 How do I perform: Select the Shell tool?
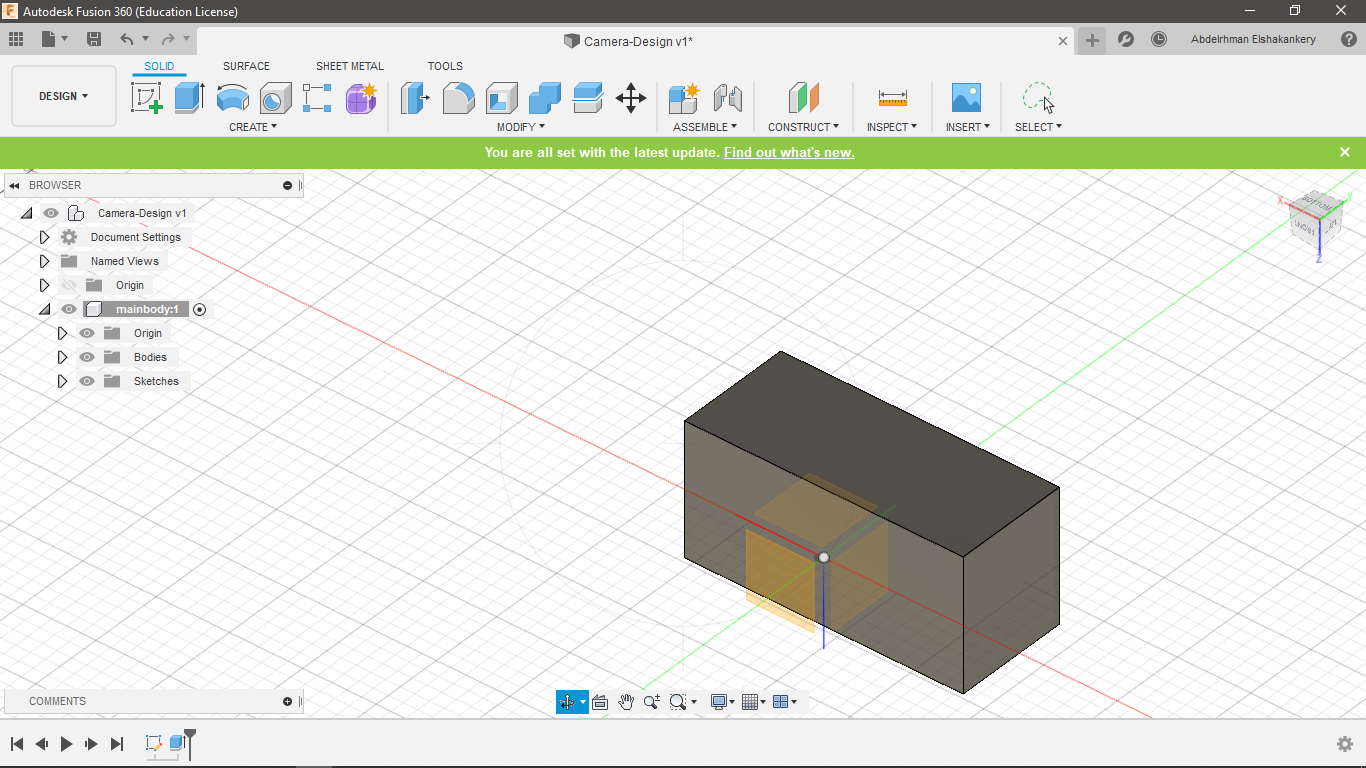pos(502,98)
